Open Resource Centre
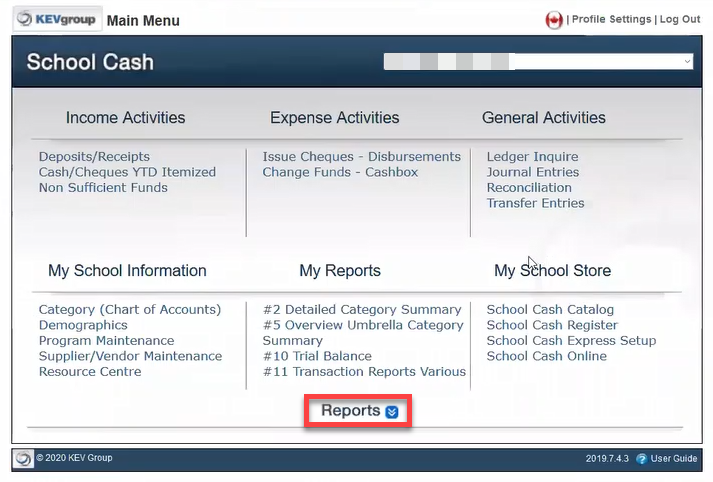The width and height of the screenshot is (713, 482). (90, 371)
